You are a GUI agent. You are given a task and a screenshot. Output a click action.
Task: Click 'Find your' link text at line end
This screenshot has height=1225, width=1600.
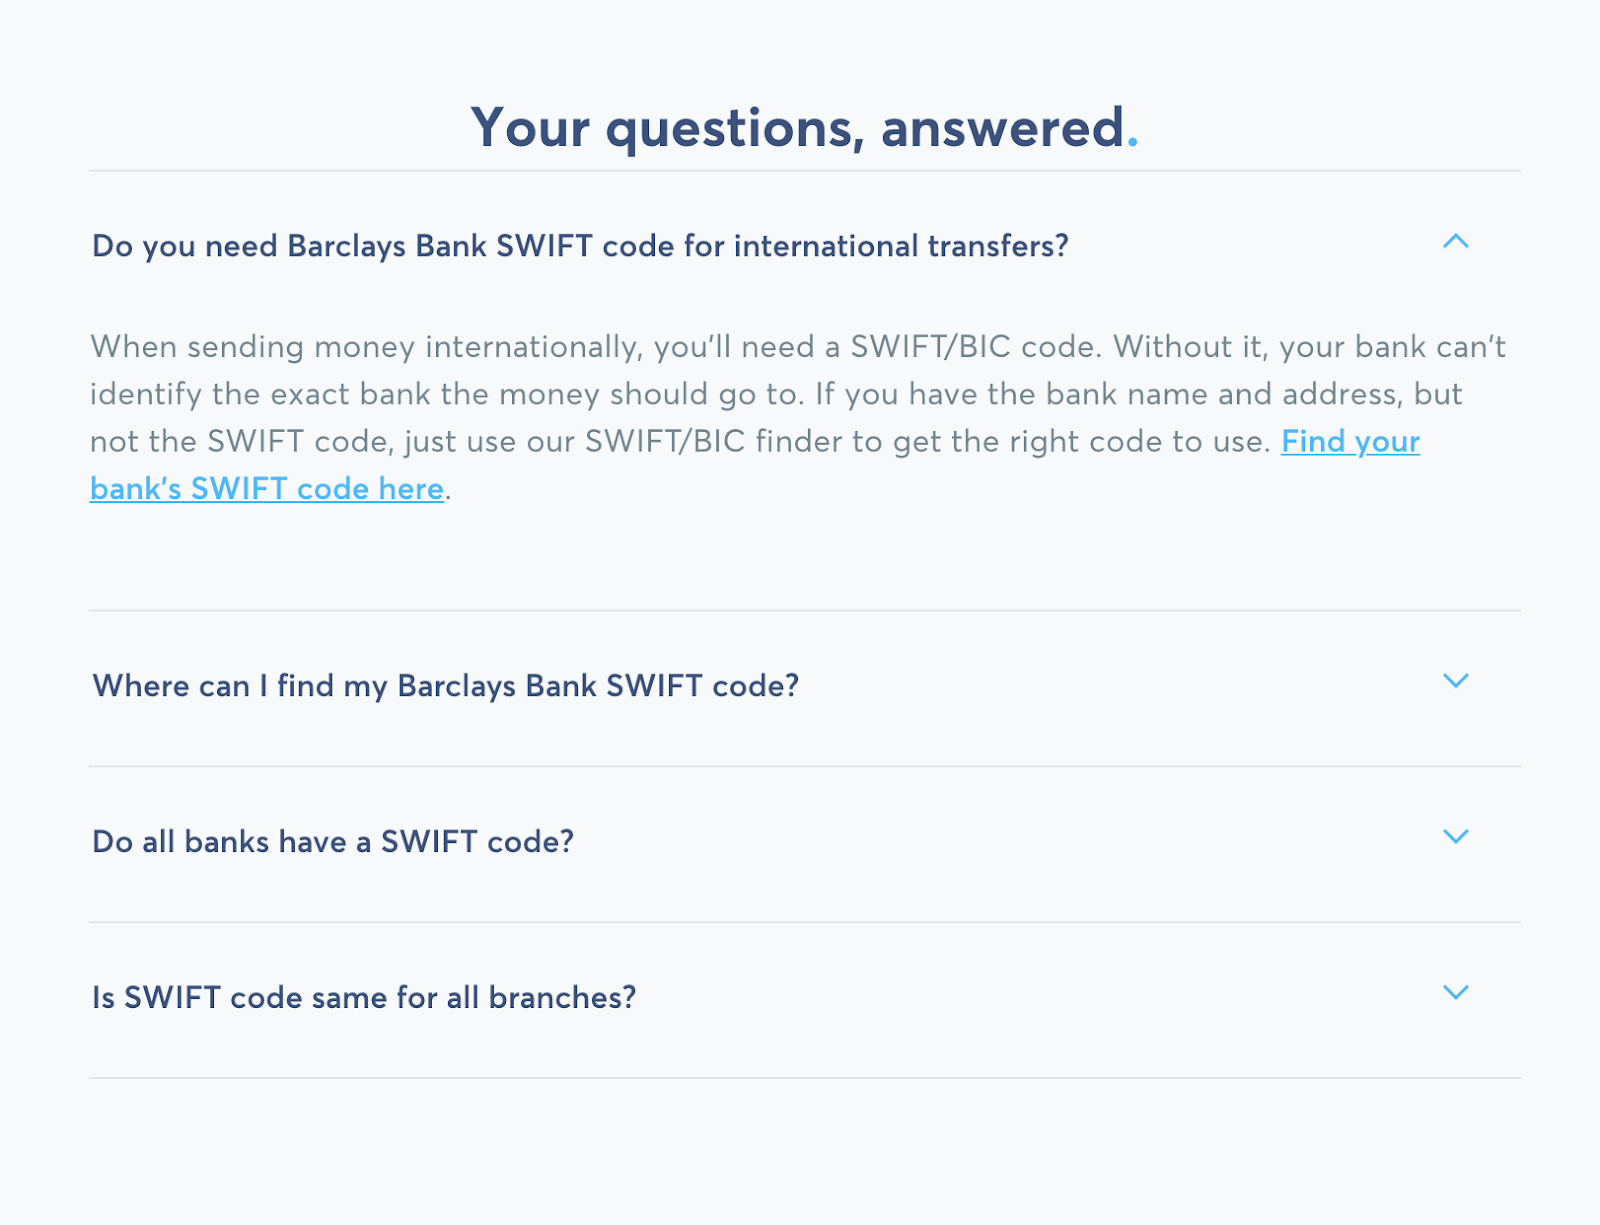click(x=1350, y=442)
